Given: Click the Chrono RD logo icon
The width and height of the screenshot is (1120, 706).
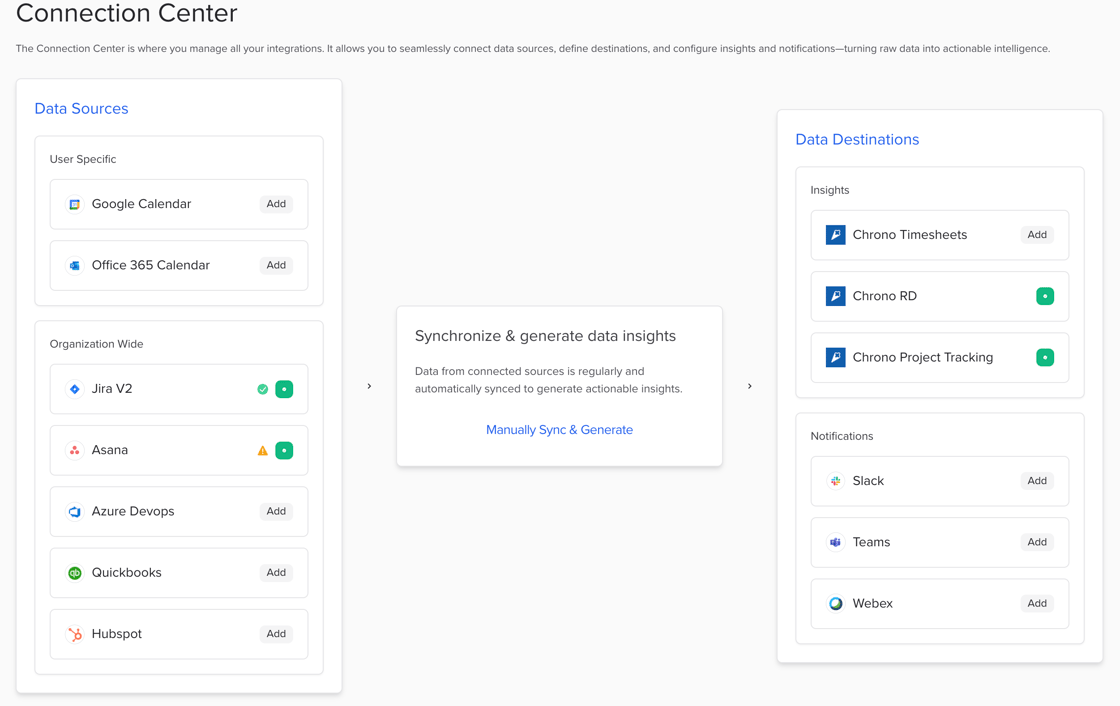Looking at the screenshot, I should (x=836, y=297).
